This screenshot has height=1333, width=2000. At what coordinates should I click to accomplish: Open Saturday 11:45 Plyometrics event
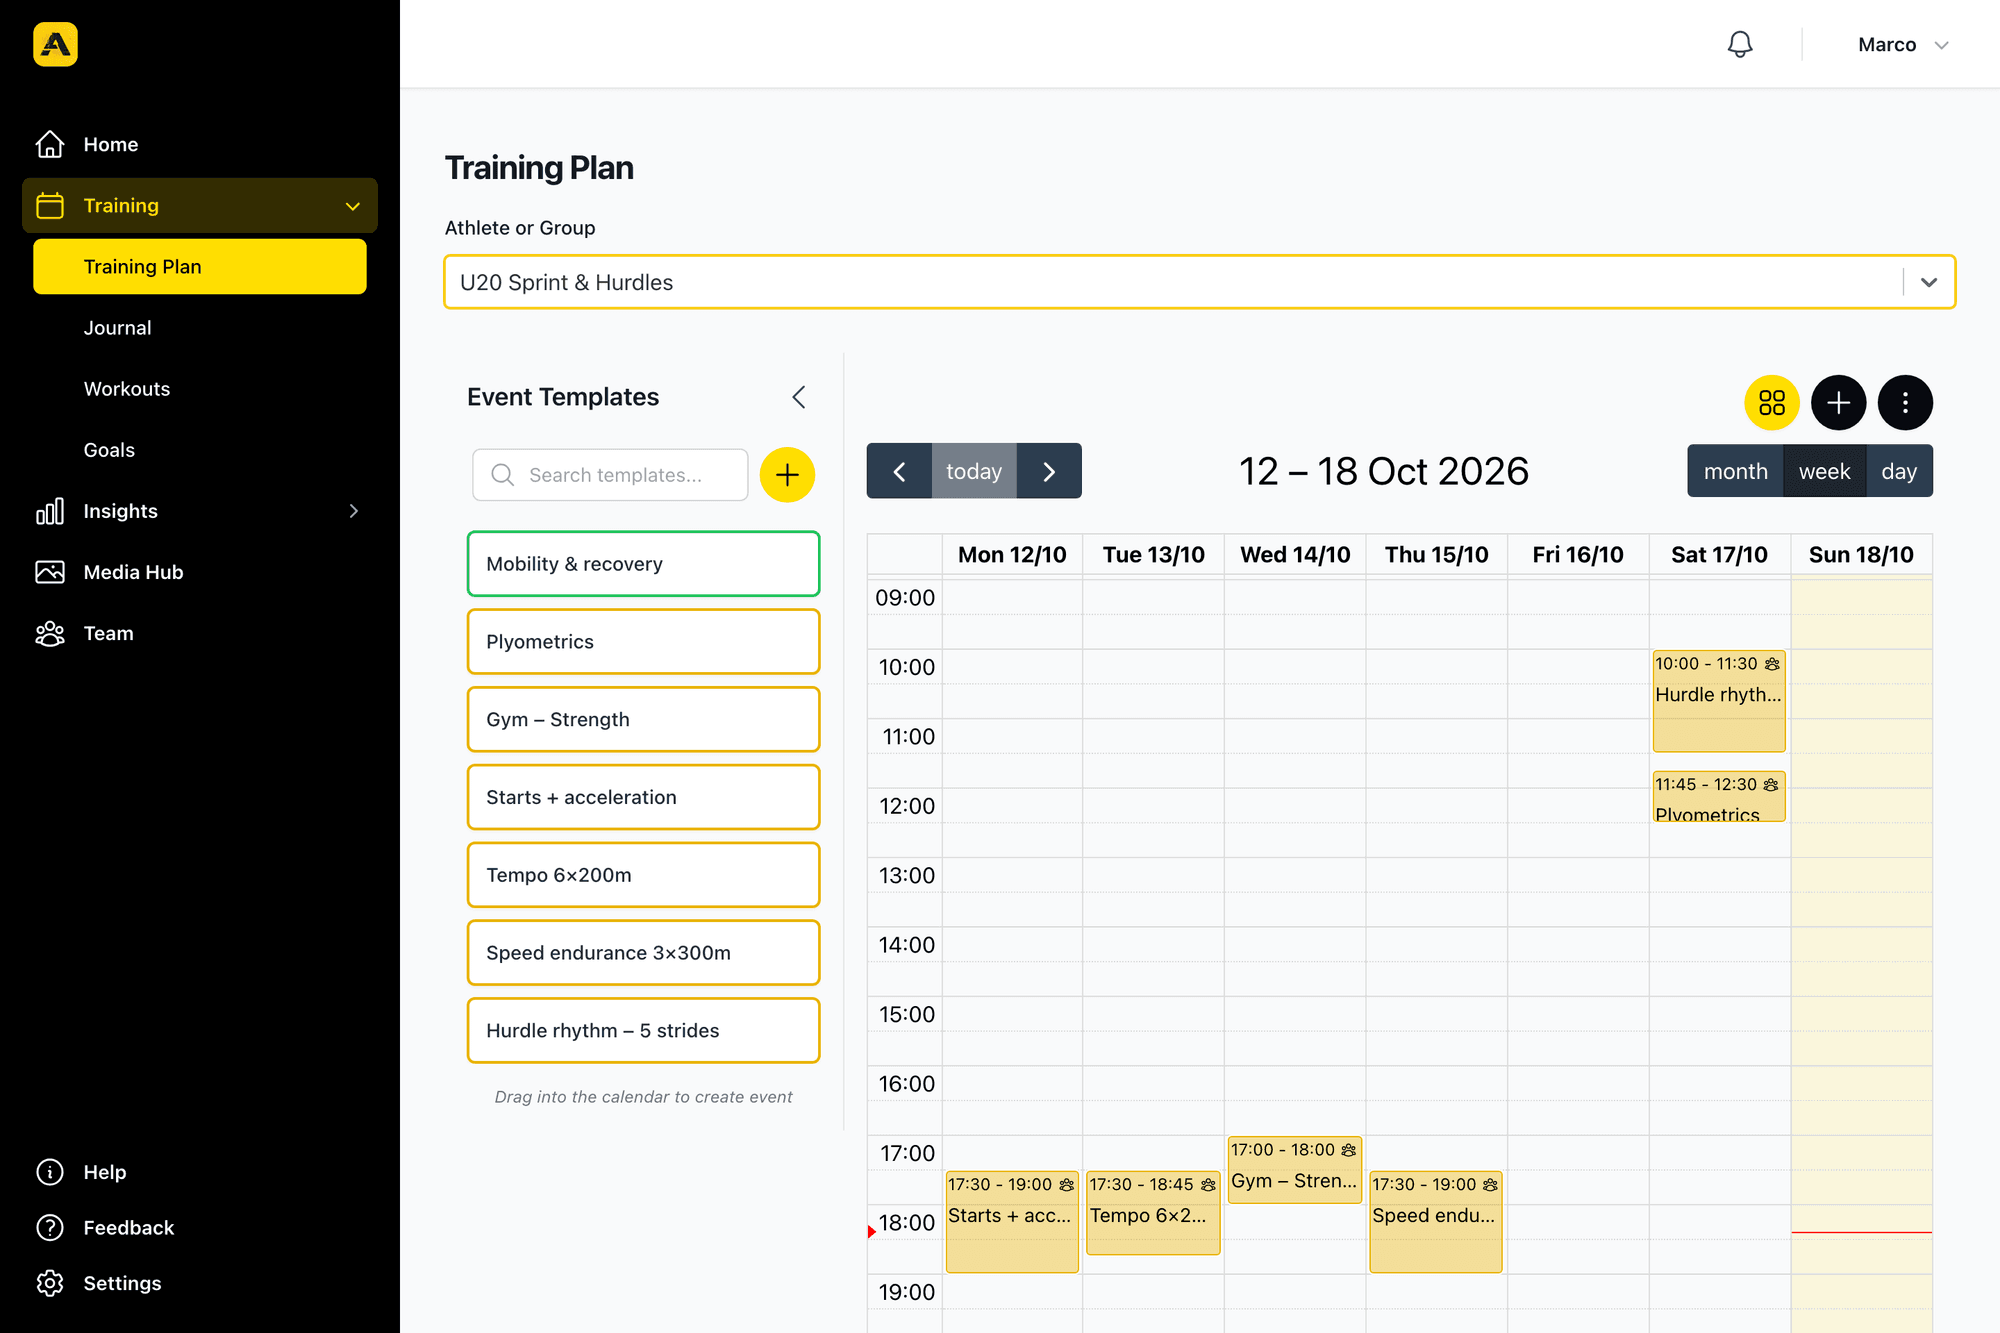[1719, 797]
